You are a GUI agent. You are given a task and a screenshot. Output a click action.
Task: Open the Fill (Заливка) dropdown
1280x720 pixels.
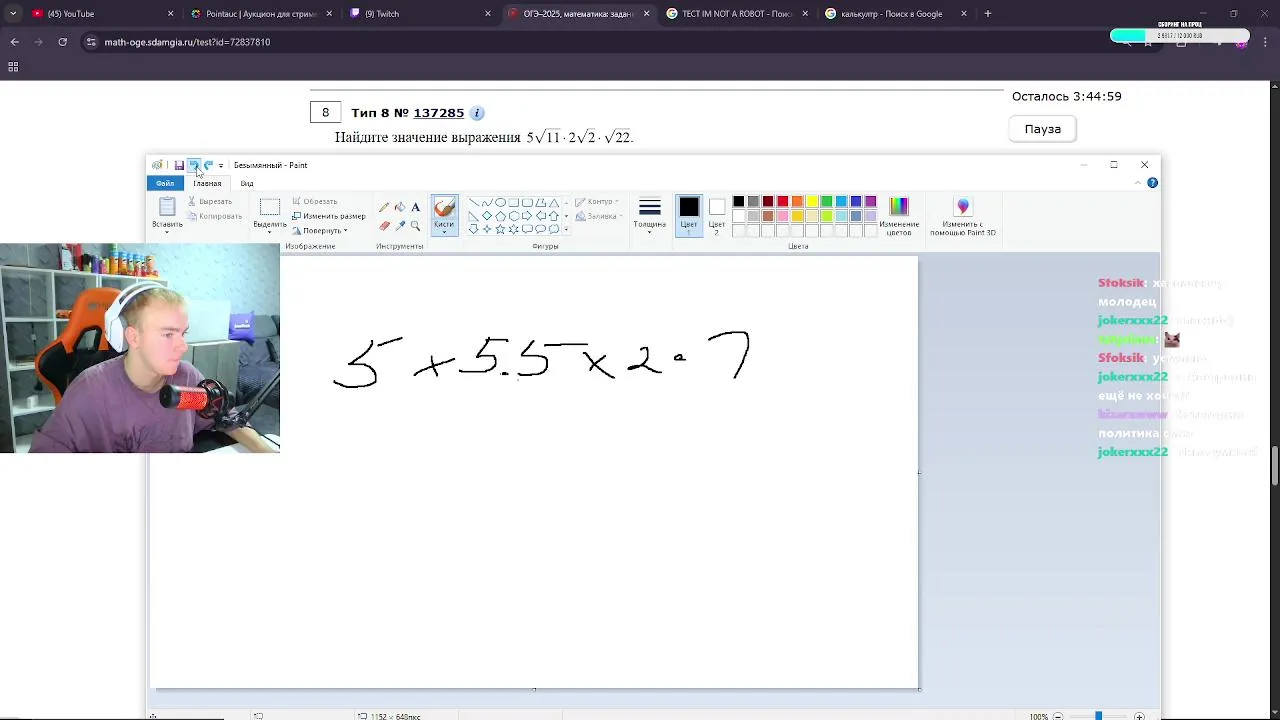coord(598,216)
